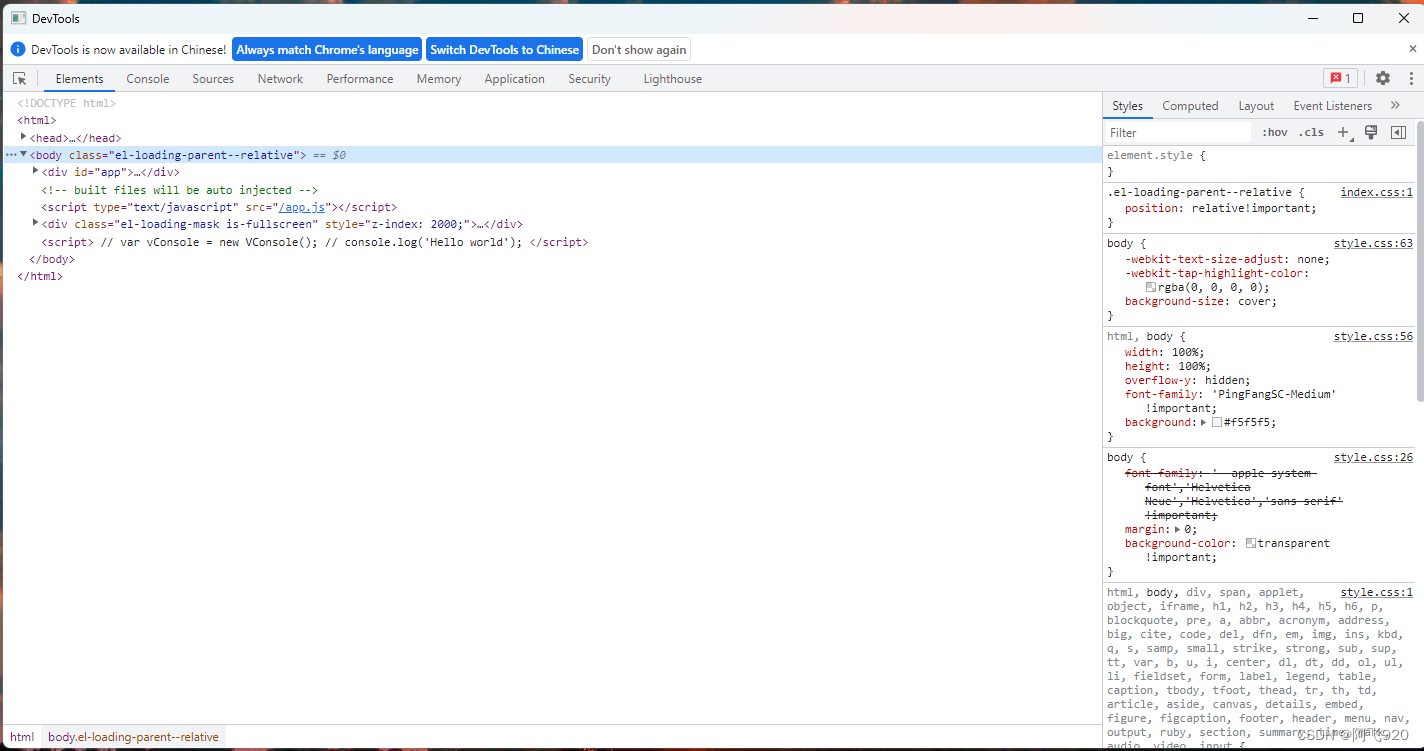Switch to the Console tab

pos(148,79)
